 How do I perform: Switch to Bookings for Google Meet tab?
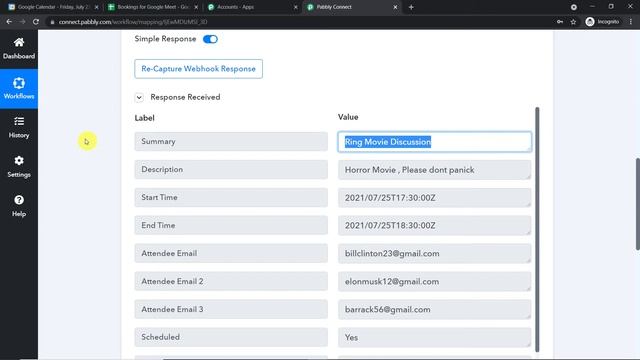click(153, 7)
